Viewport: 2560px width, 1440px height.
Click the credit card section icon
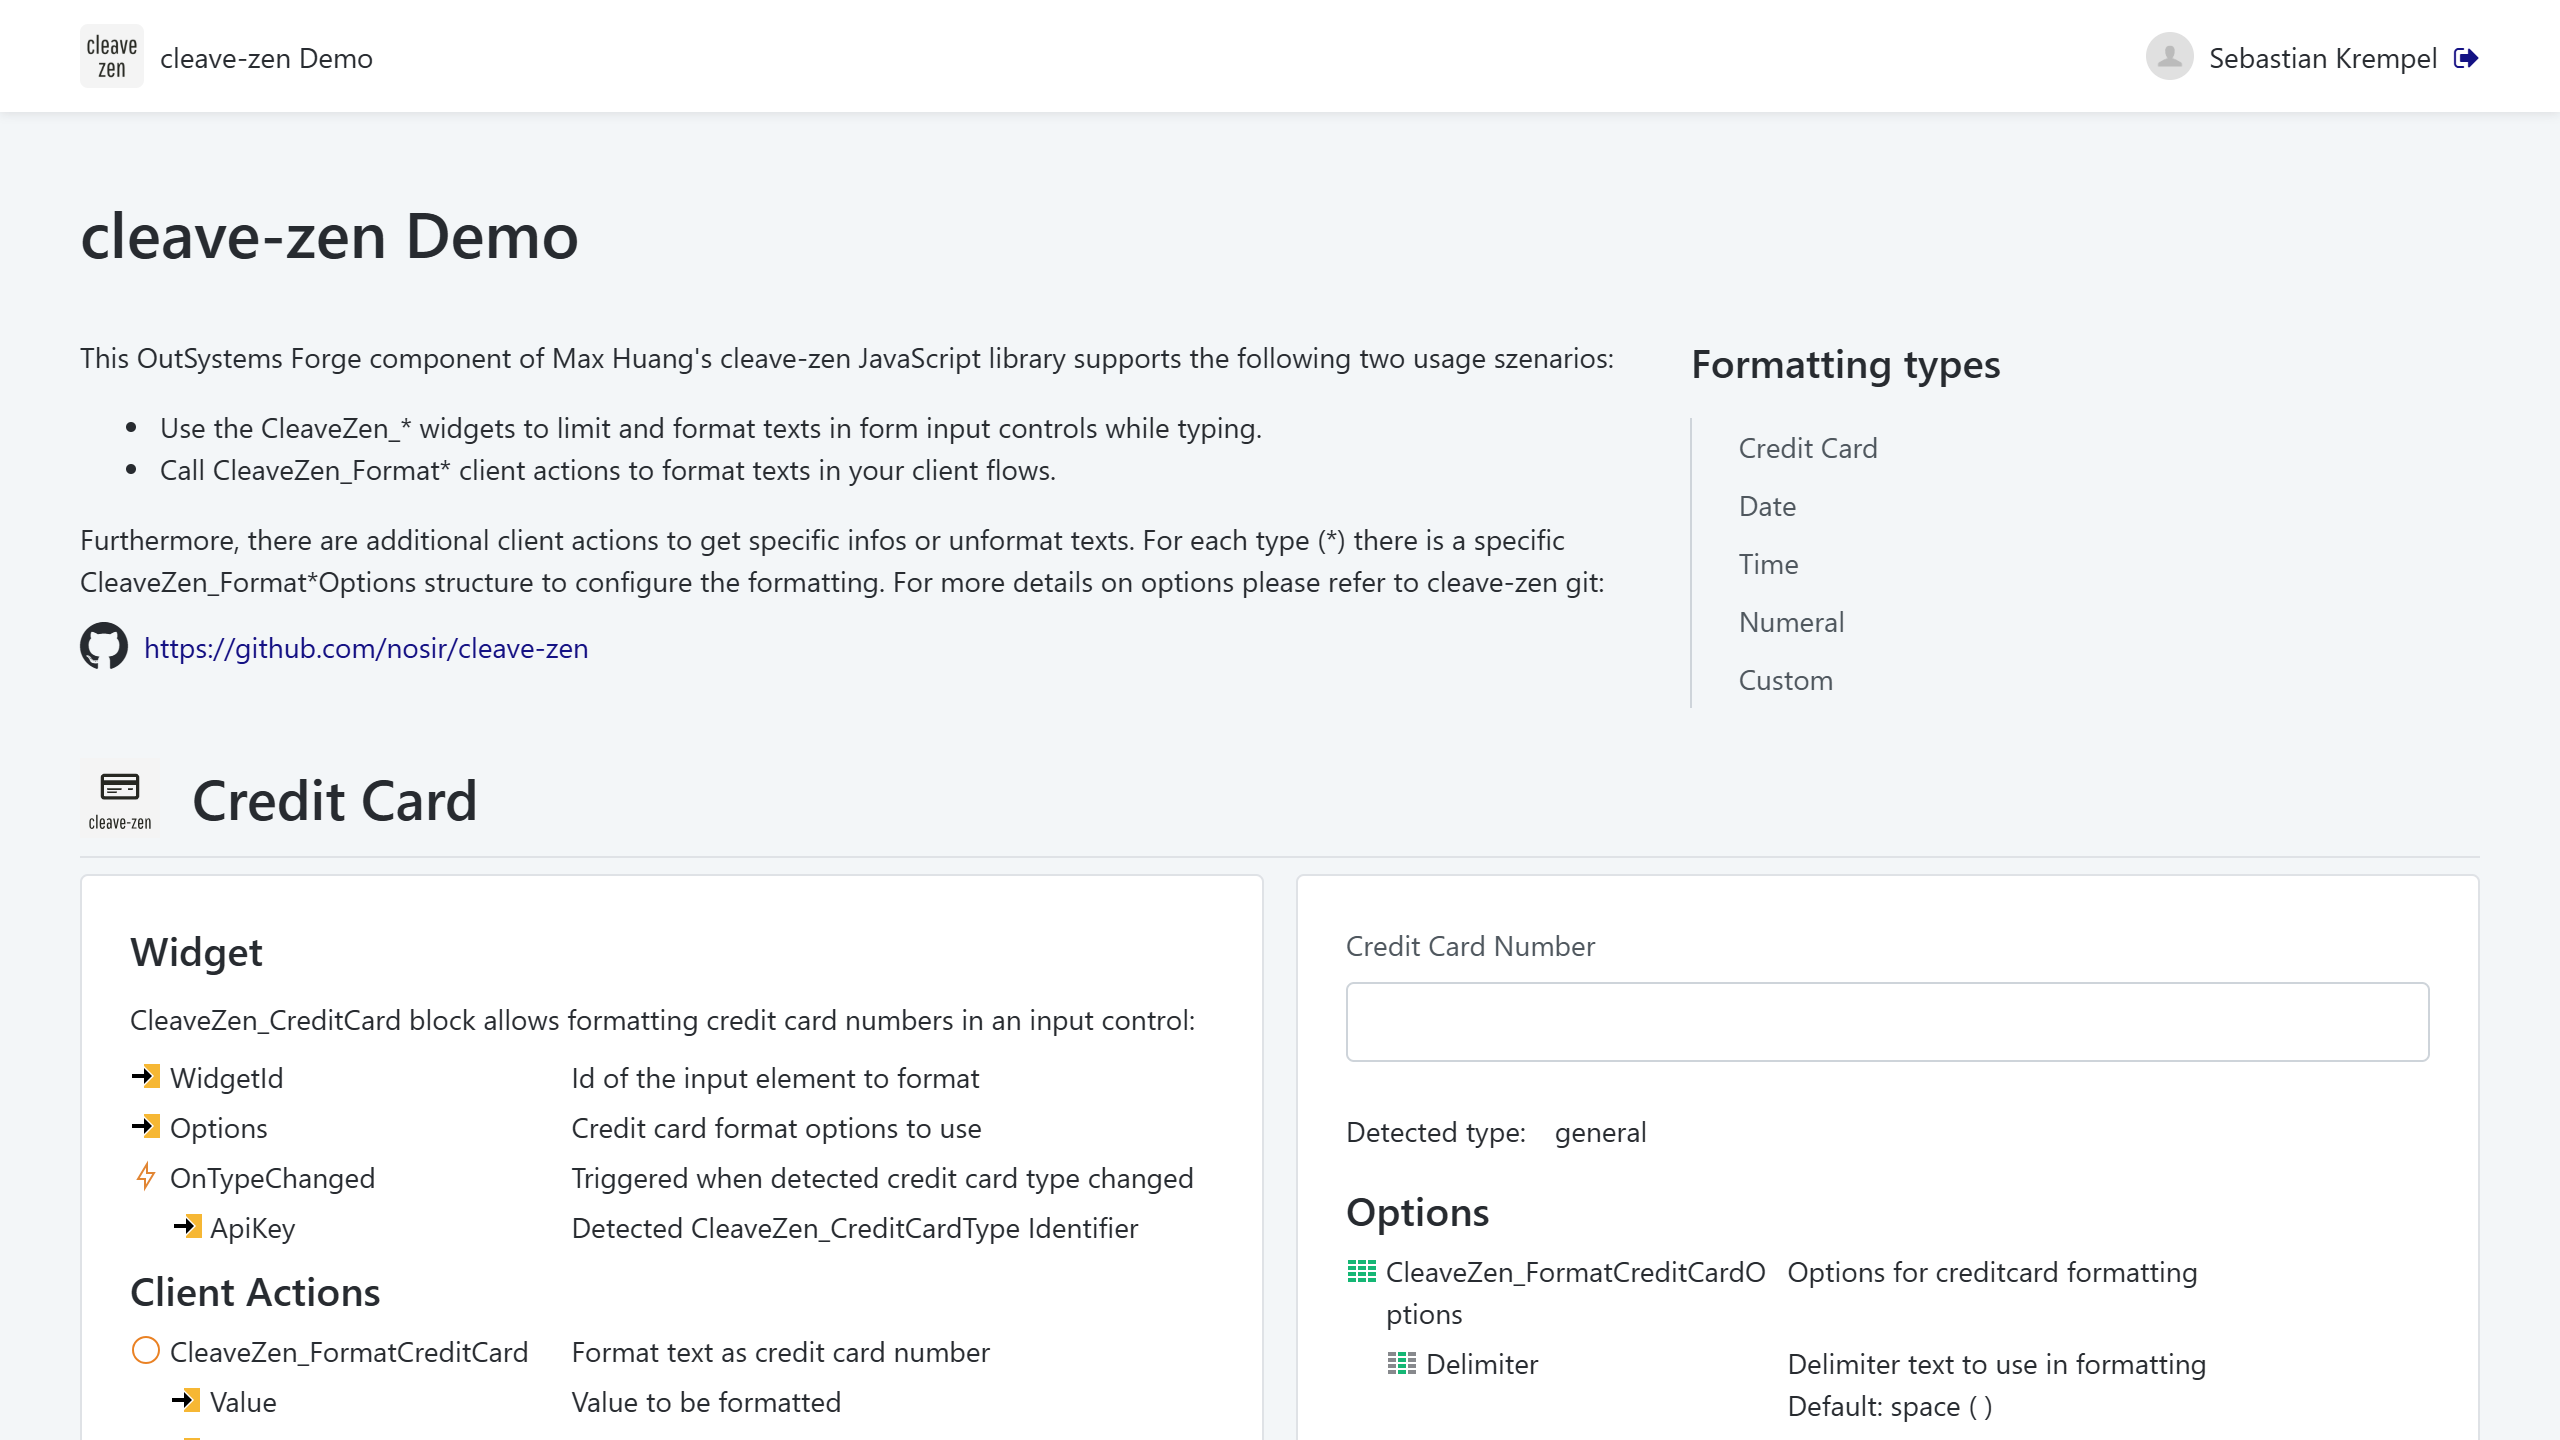(x=120, y=799)
